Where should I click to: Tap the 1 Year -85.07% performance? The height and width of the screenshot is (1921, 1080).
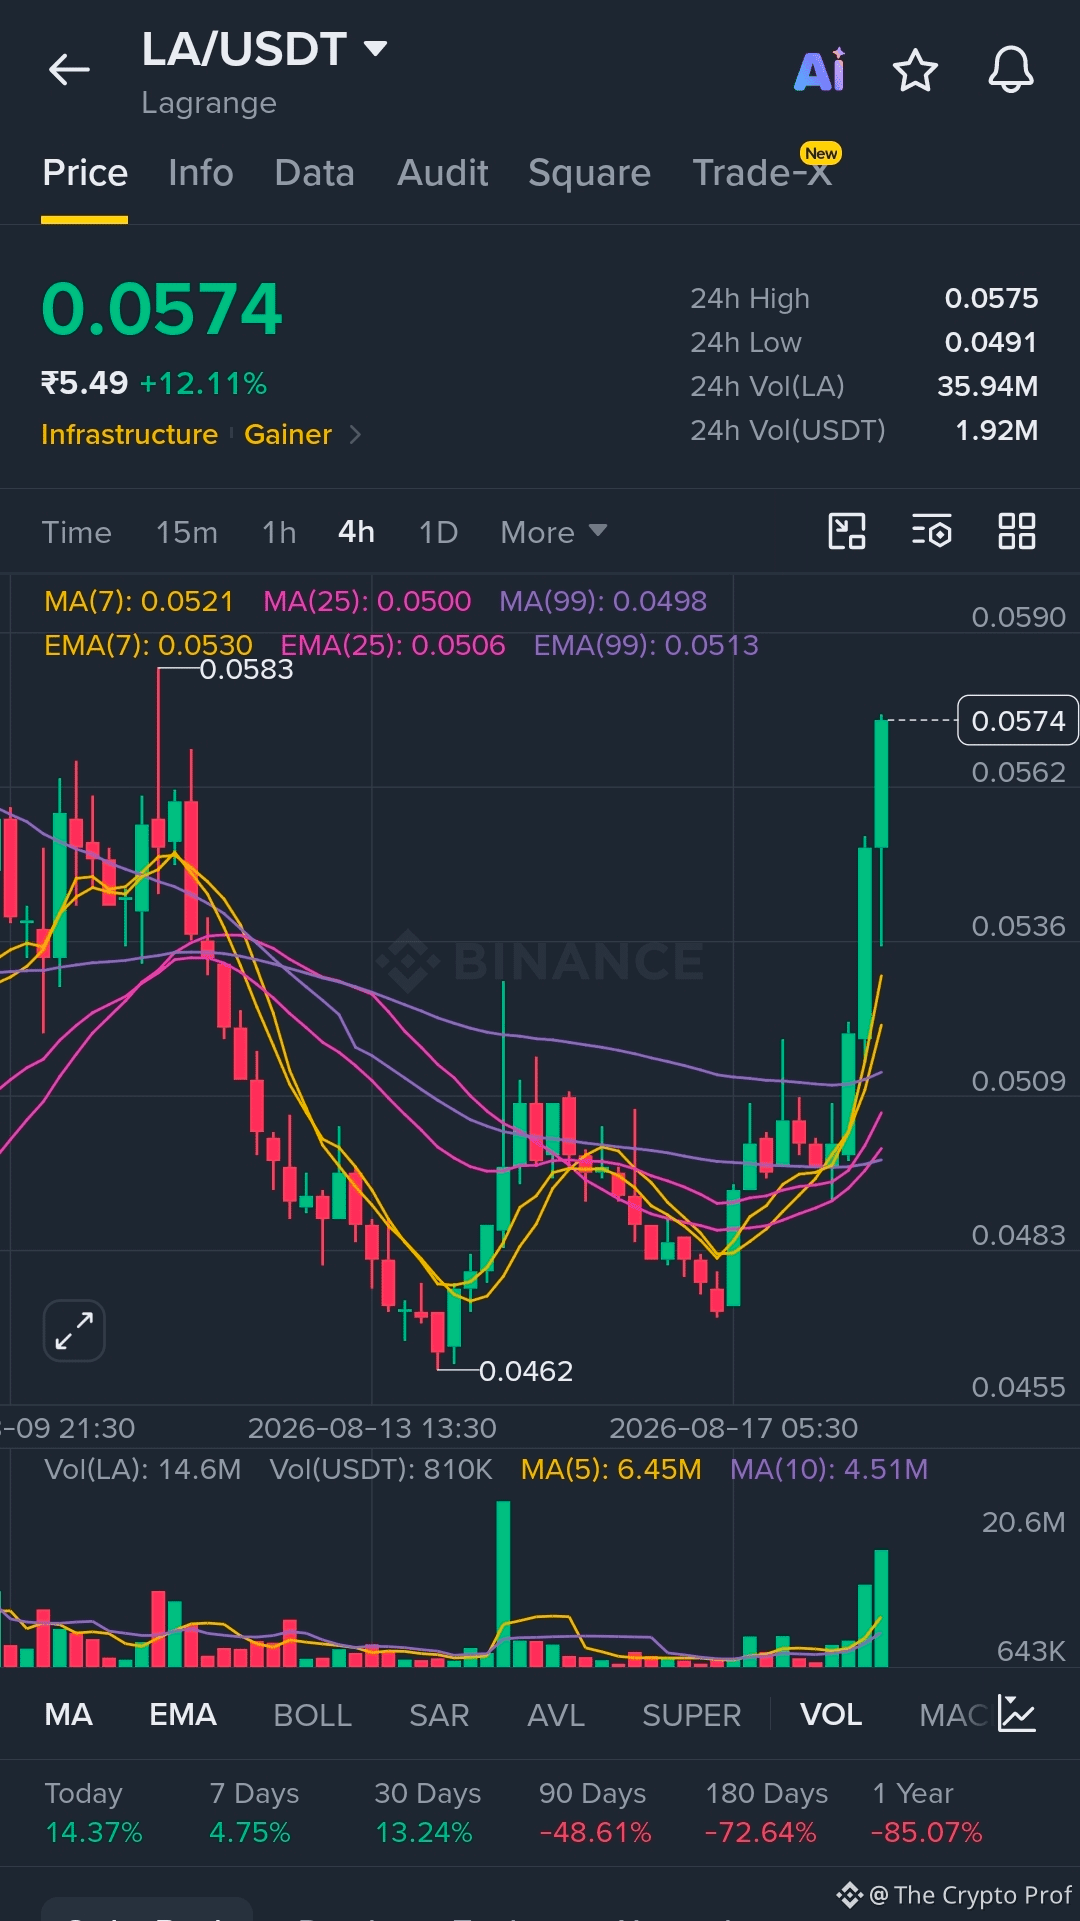pyautogui.click(x=927, y=1813)
